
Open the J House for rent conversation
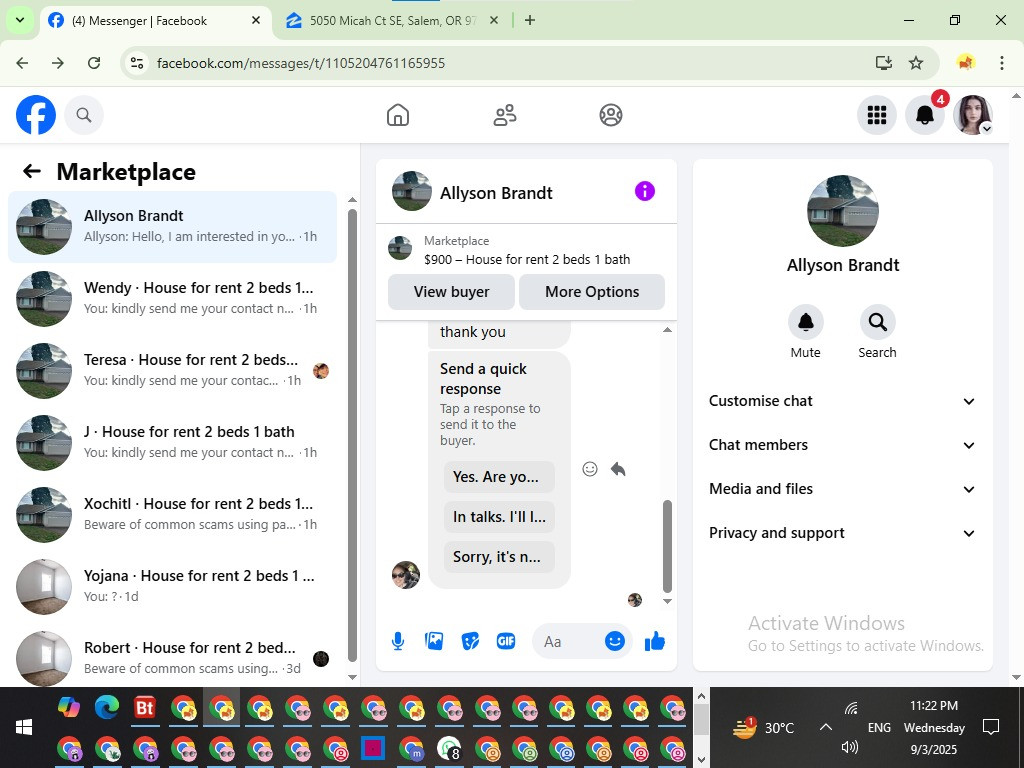tap(172, 442)
